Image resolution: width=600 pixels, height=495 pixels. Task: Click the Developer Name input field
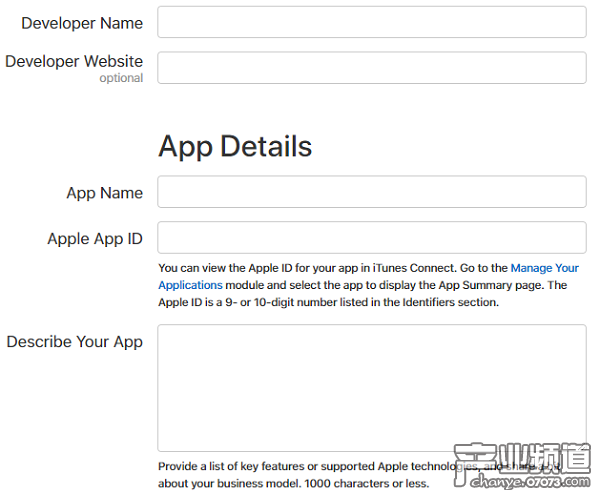(371, 22)
